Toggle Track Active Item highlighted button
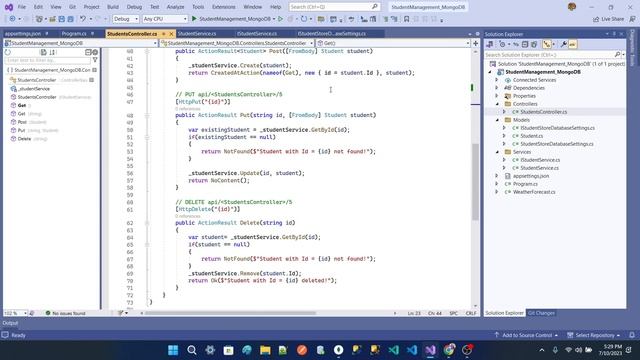Screen dimensions: 640x360 click(x=547, y=44)
